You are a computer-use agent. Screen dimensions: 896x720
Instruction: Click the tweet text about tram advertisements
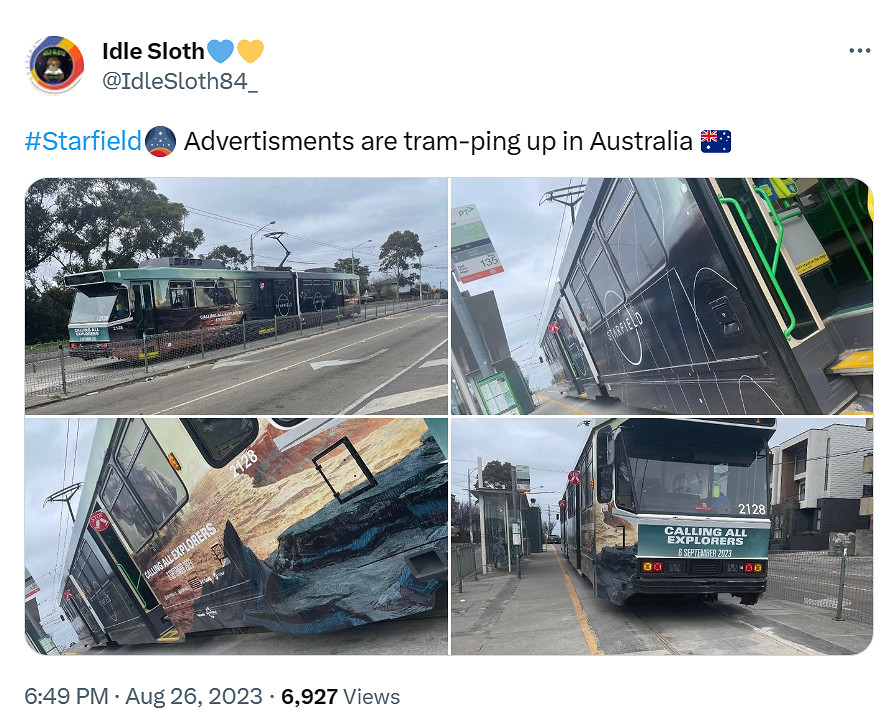[438, 141]
